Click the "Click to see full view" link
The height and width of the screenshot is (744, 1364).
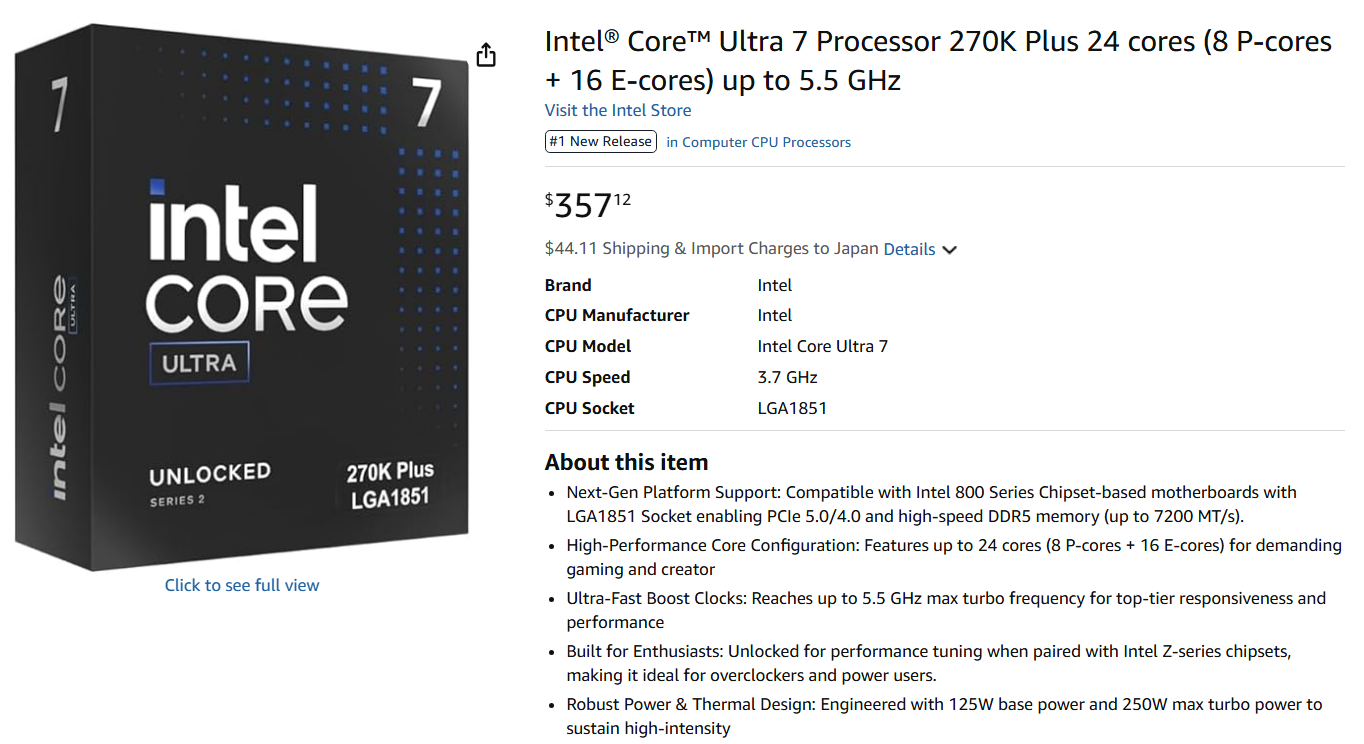click(x=242, y=585)
